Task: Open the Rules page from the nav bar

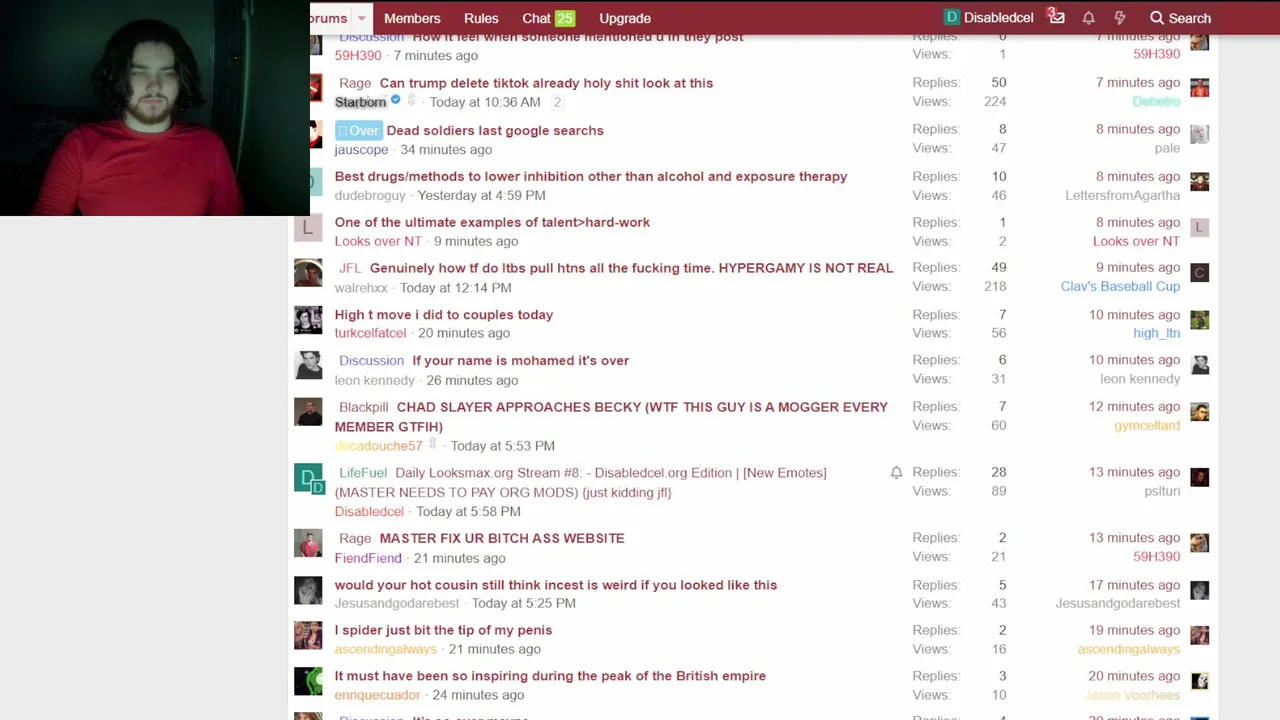Action: point(481,18)
